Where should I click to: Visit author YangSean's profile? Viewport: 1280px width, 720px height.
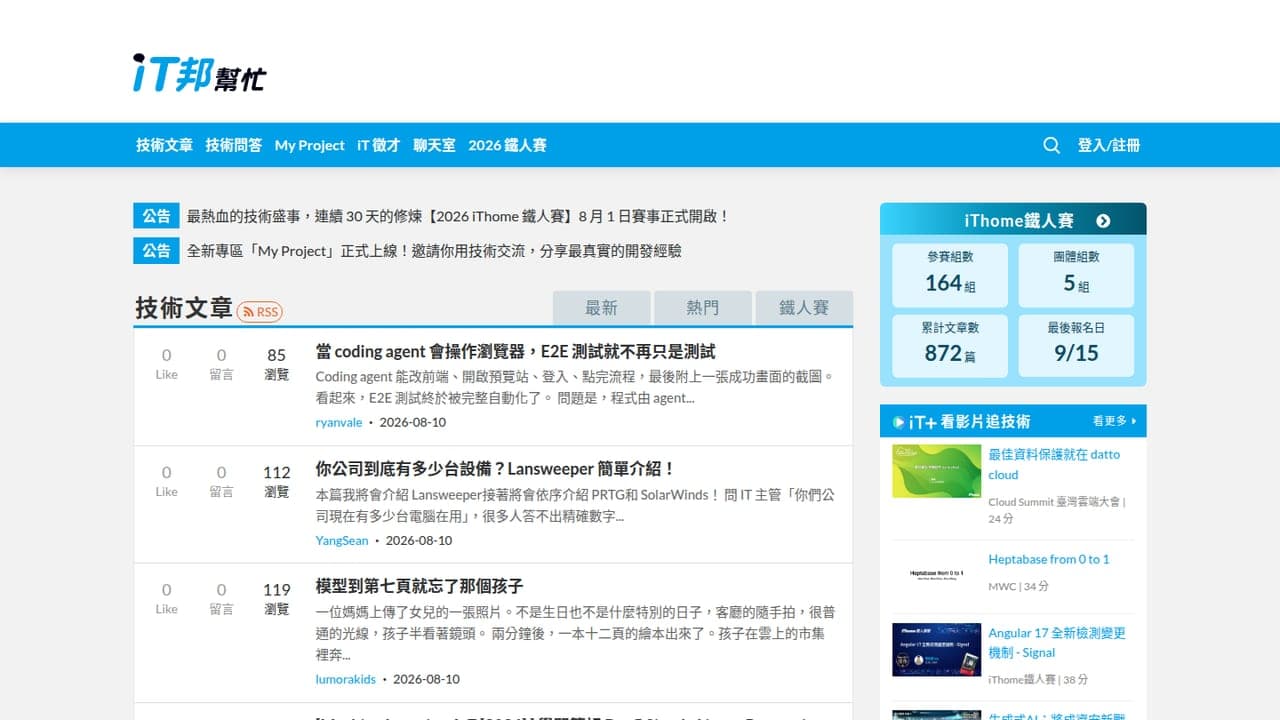[342, 540]
